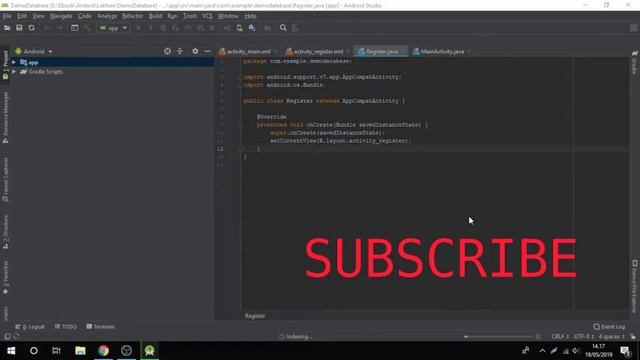Image resolution: width=640 pixels, height=360 pixels.
Task: Open the TODO tool window
Action: pyautogui.click(x=66, y=327)
